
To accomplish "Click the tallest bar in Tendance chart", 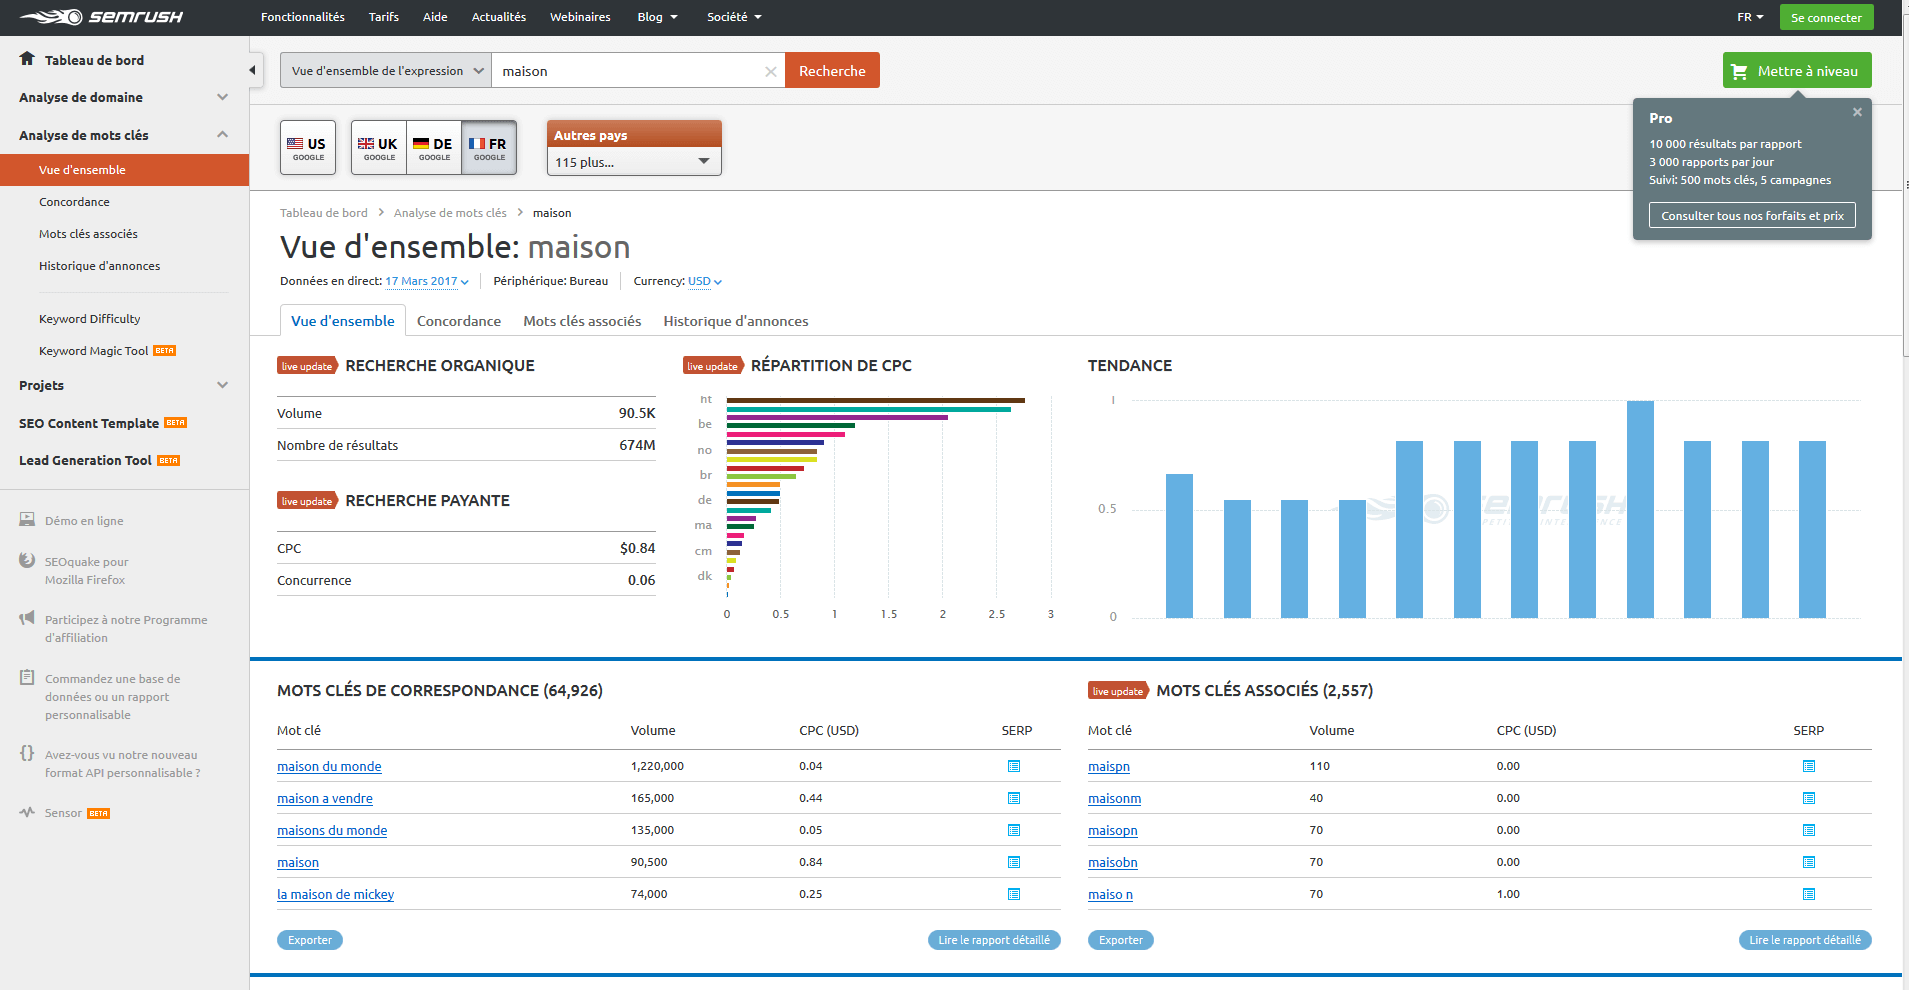I will [x=1640, y=509].
